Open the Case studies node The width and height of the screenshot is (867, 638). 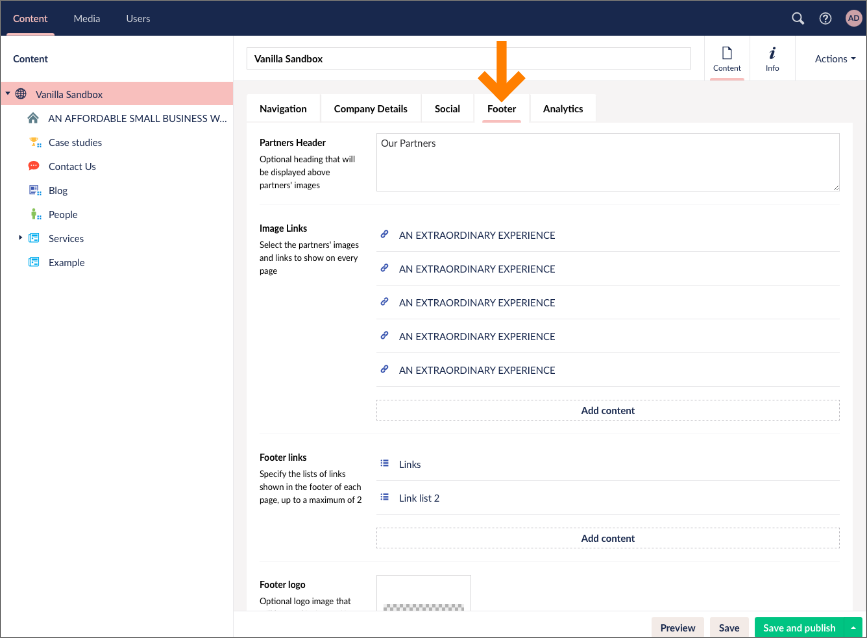coord(75,142)
